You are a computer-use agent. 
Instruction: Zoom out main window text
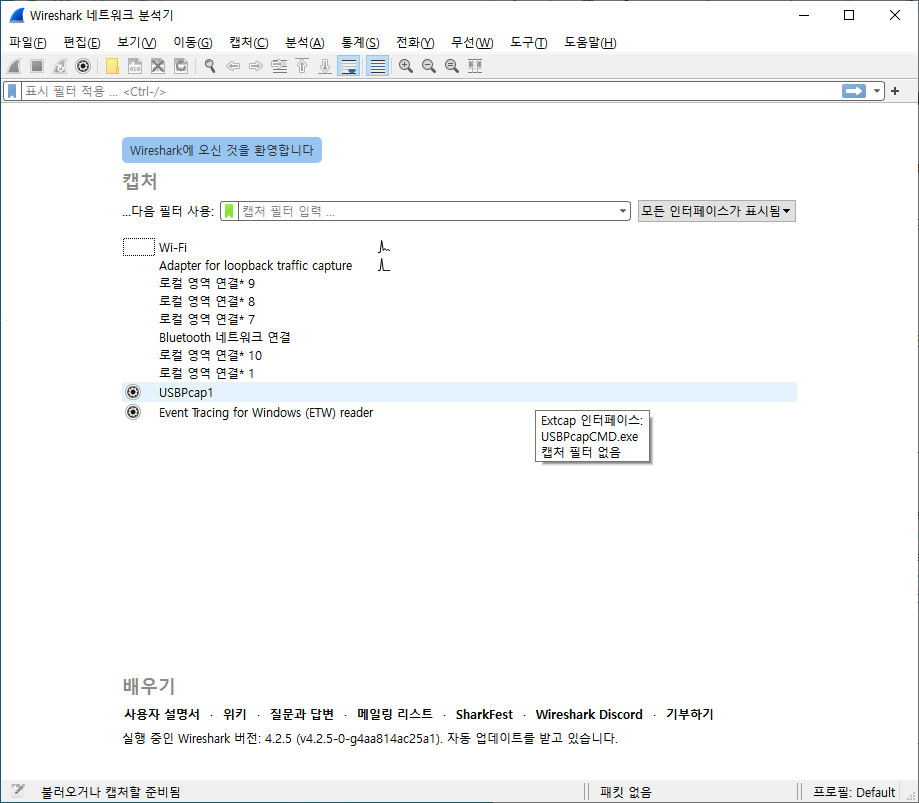429,66
